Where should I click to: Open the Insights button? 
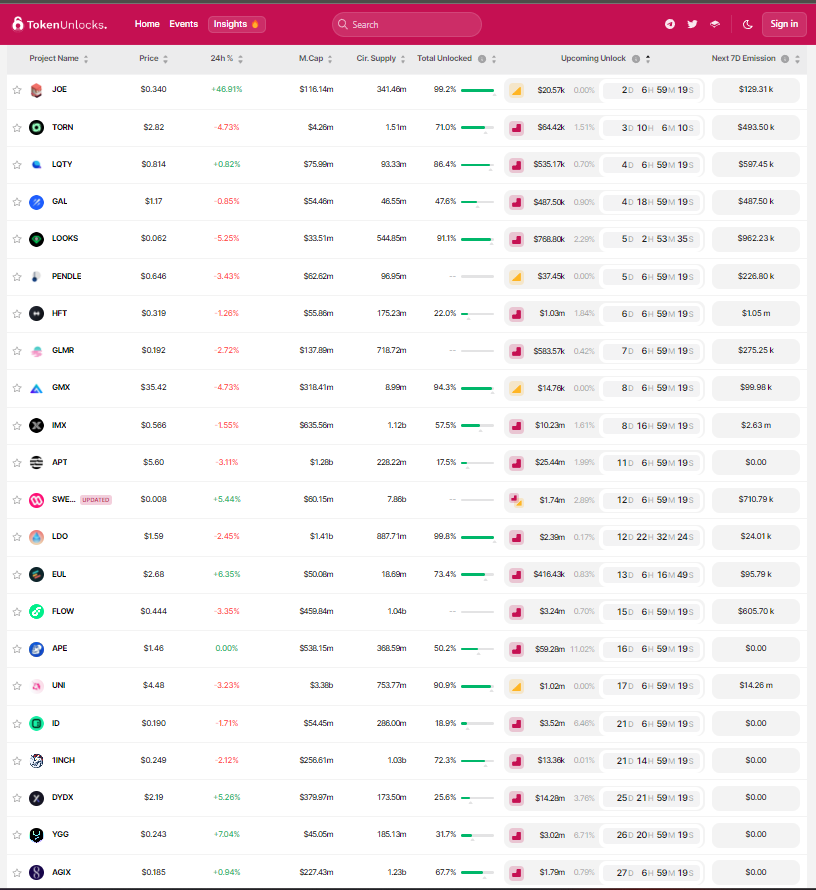tap(236, 24)
